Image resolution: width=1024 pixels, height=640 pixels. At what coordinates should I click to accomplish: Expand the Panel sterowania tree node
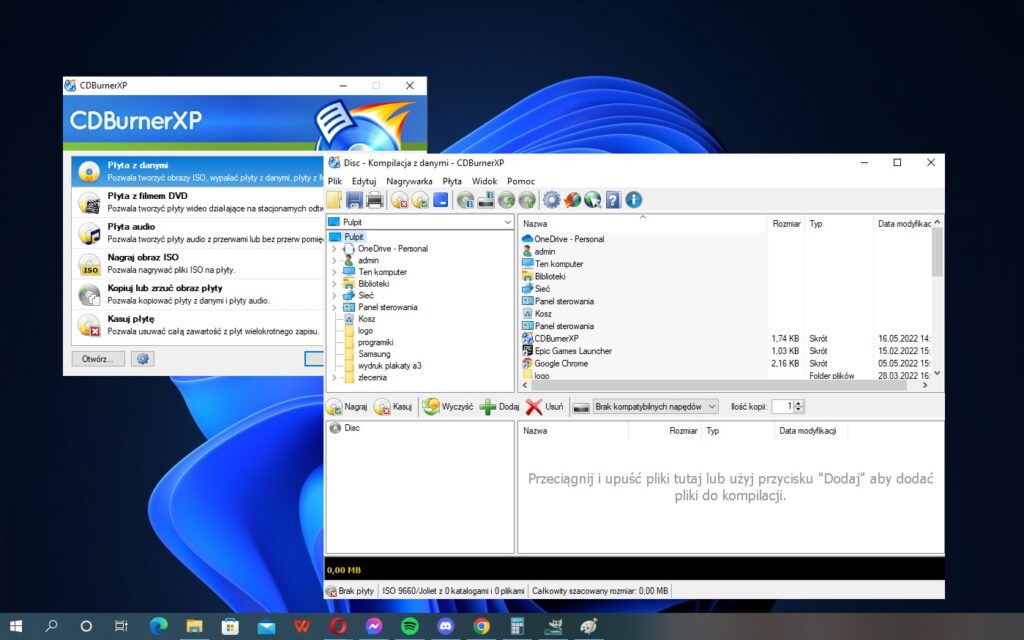click(x=334, y=308)
